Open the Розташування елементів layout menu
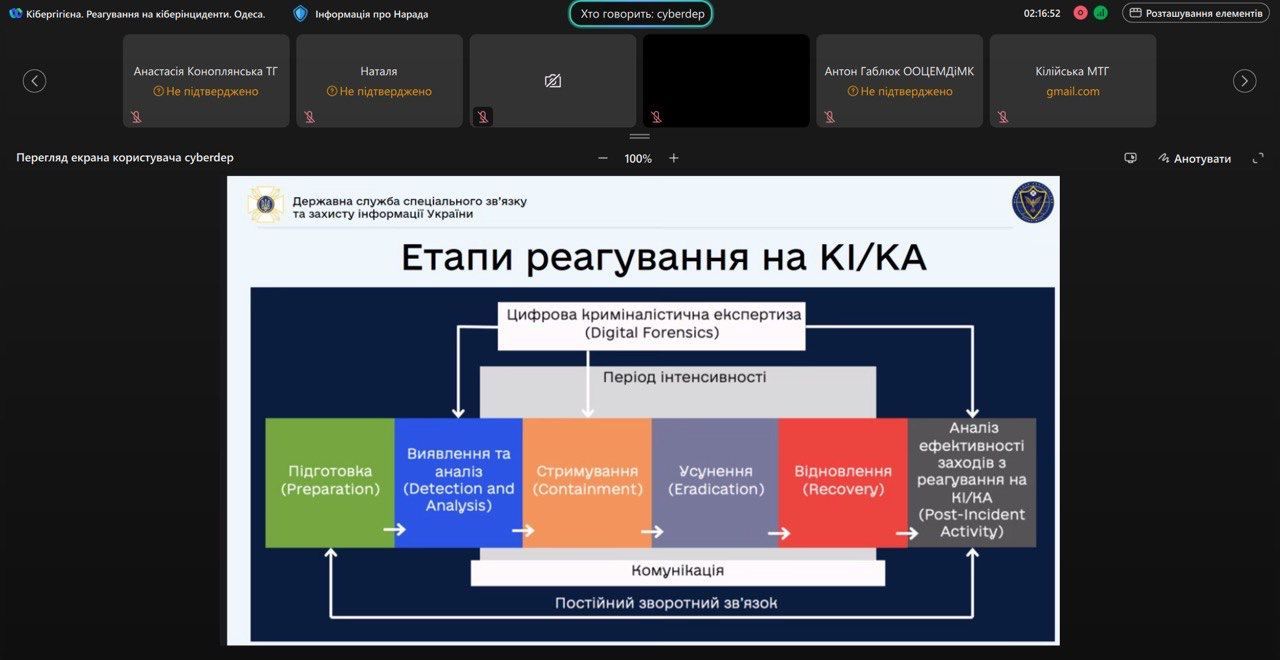This screenshot has width=1280, height=660. coord(1197,13)
